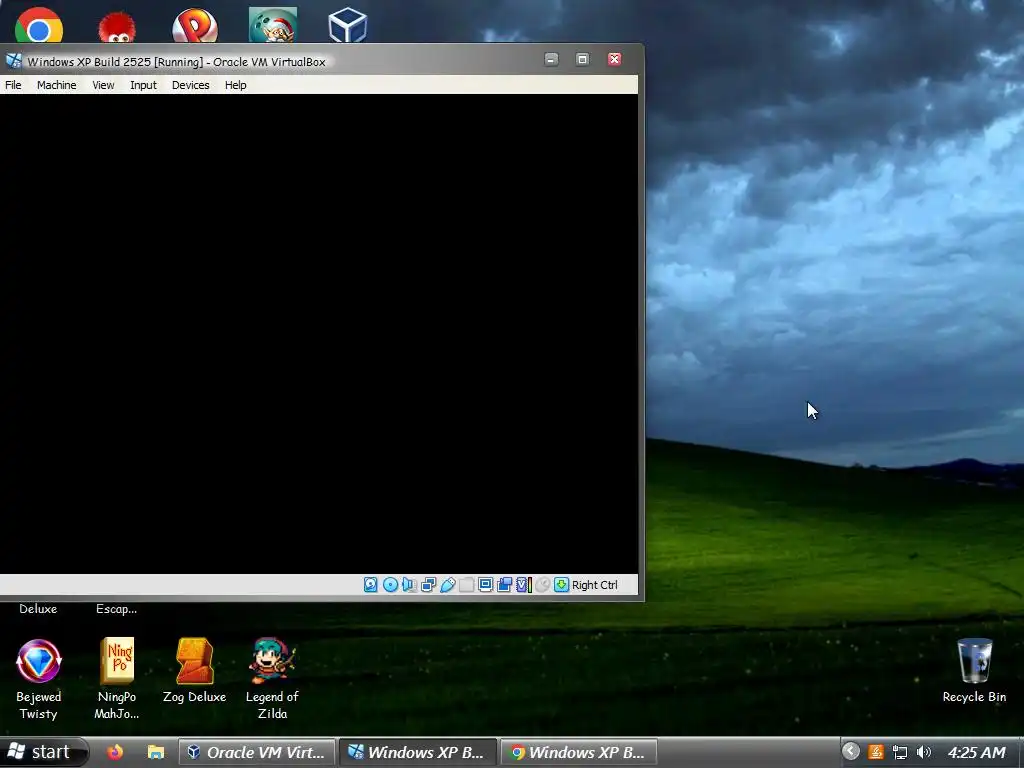Click the Start button

(43, 752)
